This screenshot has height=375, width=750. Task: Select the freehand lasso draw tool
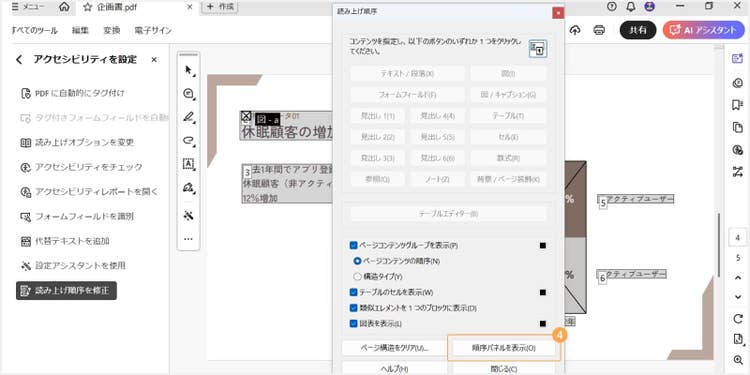point(188,140)
